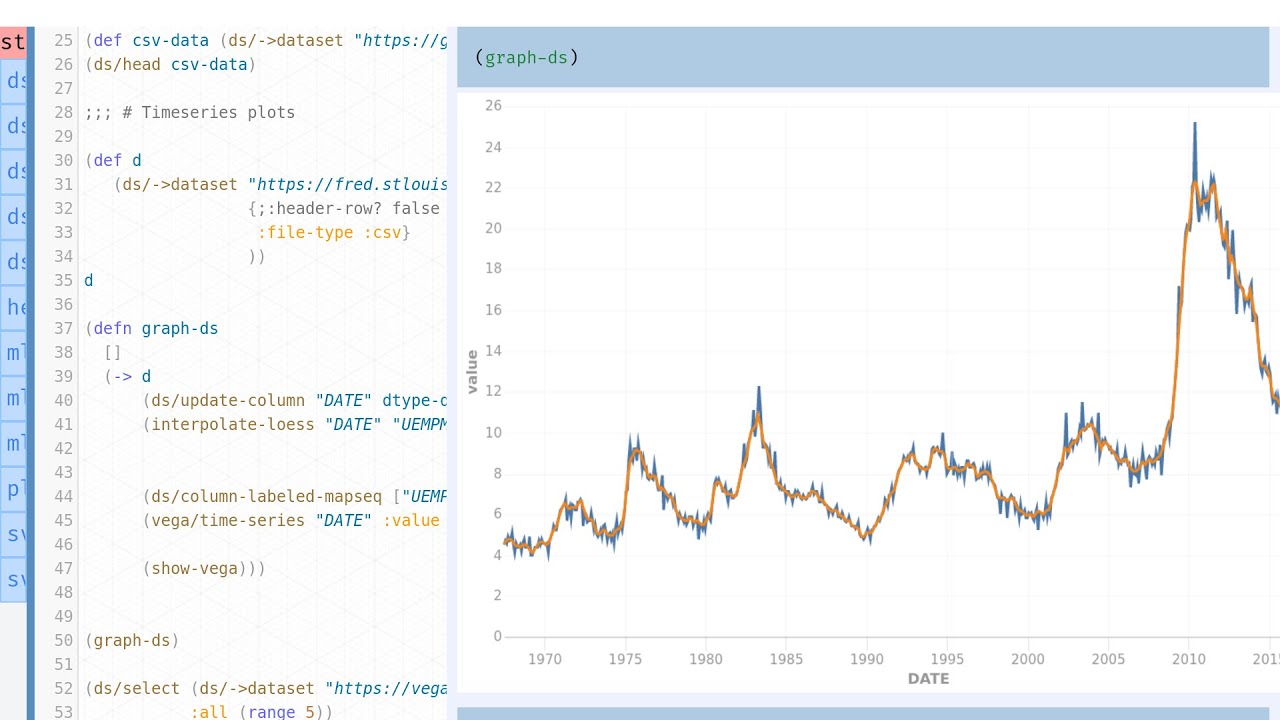Click the 1970 tick label on x-axis
The width and height of the screenshot is (1280, 720).
pyautogui.click(x=544, y=659)
